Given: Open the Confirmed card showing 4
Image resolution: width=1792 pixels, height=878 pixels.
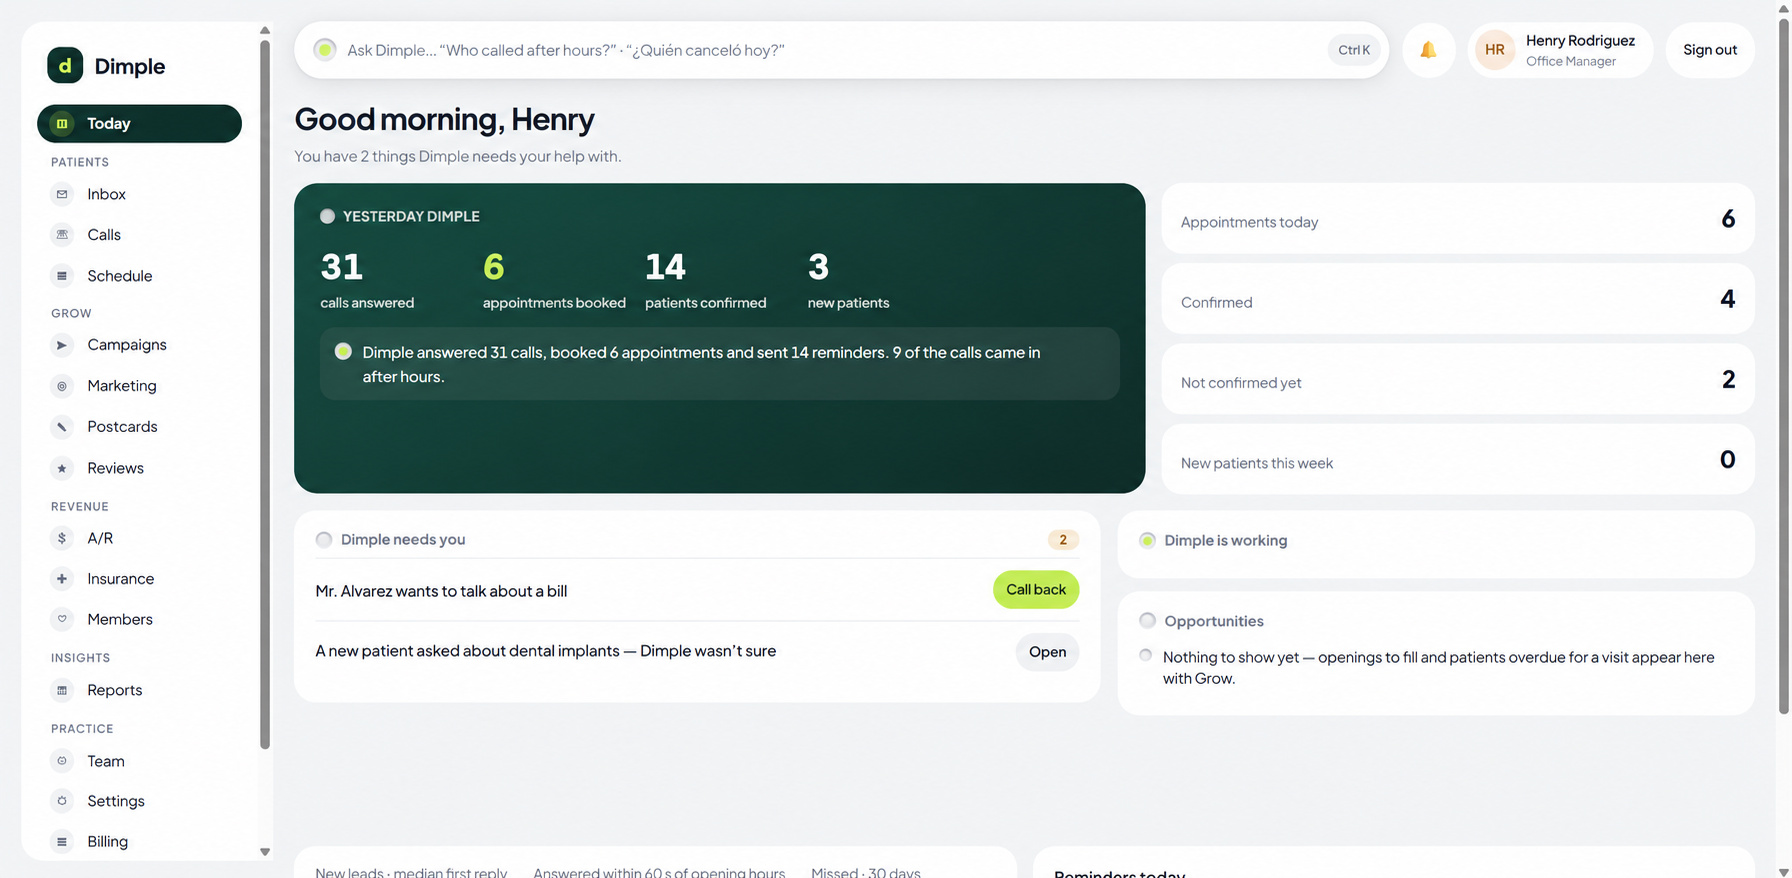Looking at the screenshot, I should coord(1458,299).
